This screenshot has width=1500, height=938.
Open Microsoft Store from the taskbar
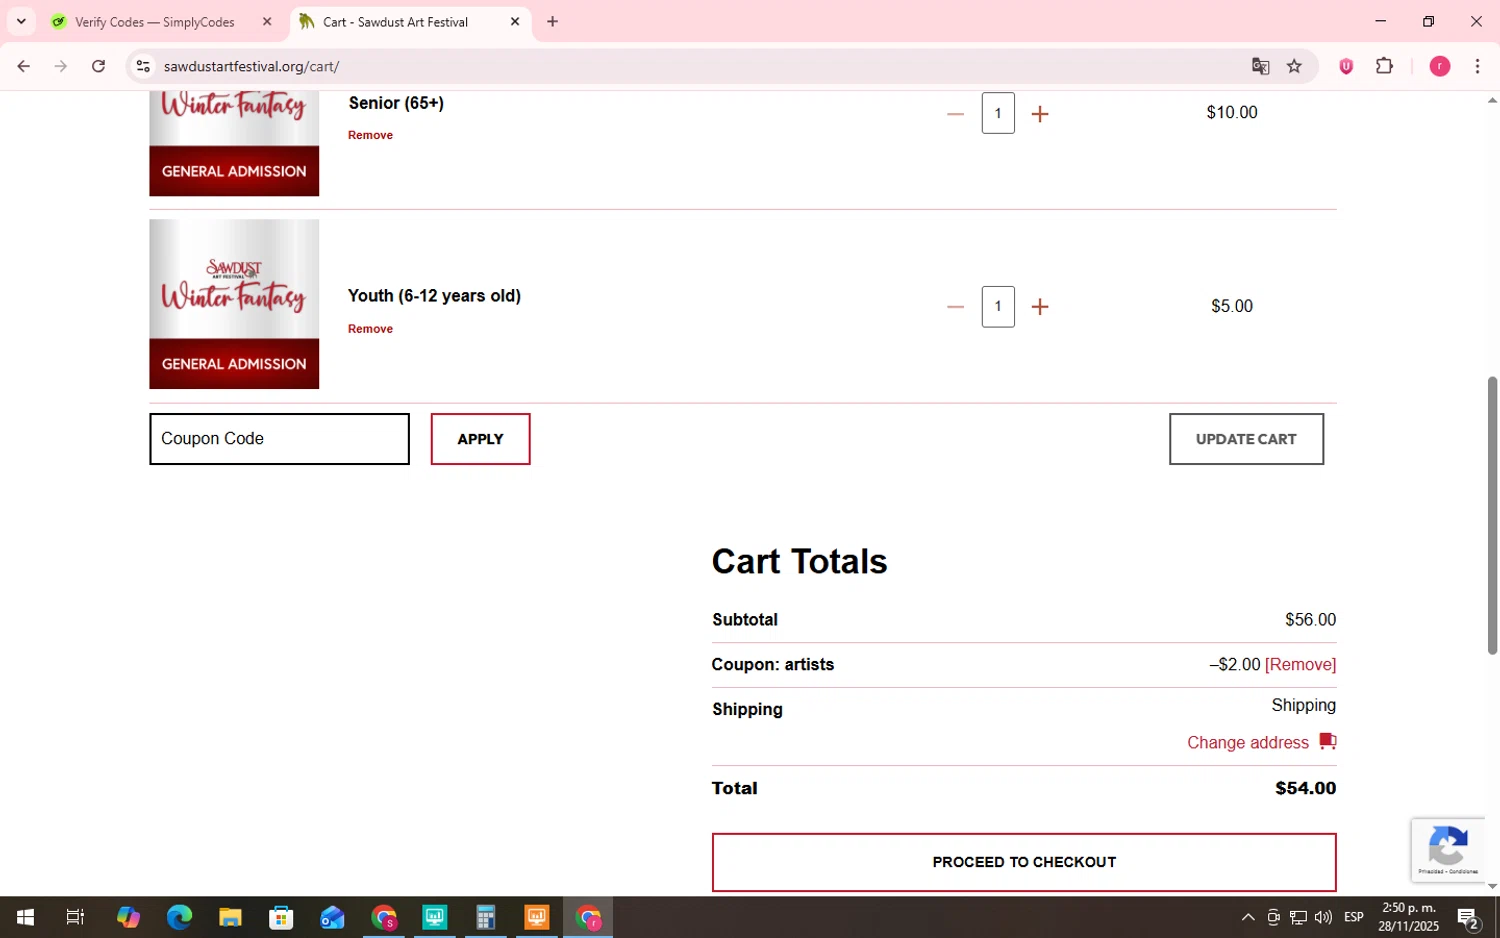coord(281,917)
